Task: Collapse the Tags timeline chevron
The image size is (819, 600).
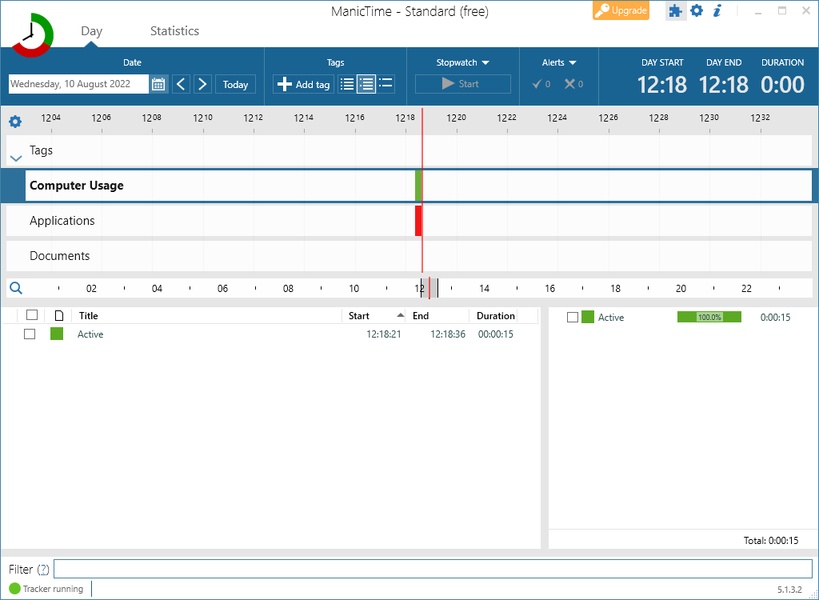Action: coord(15,158)
